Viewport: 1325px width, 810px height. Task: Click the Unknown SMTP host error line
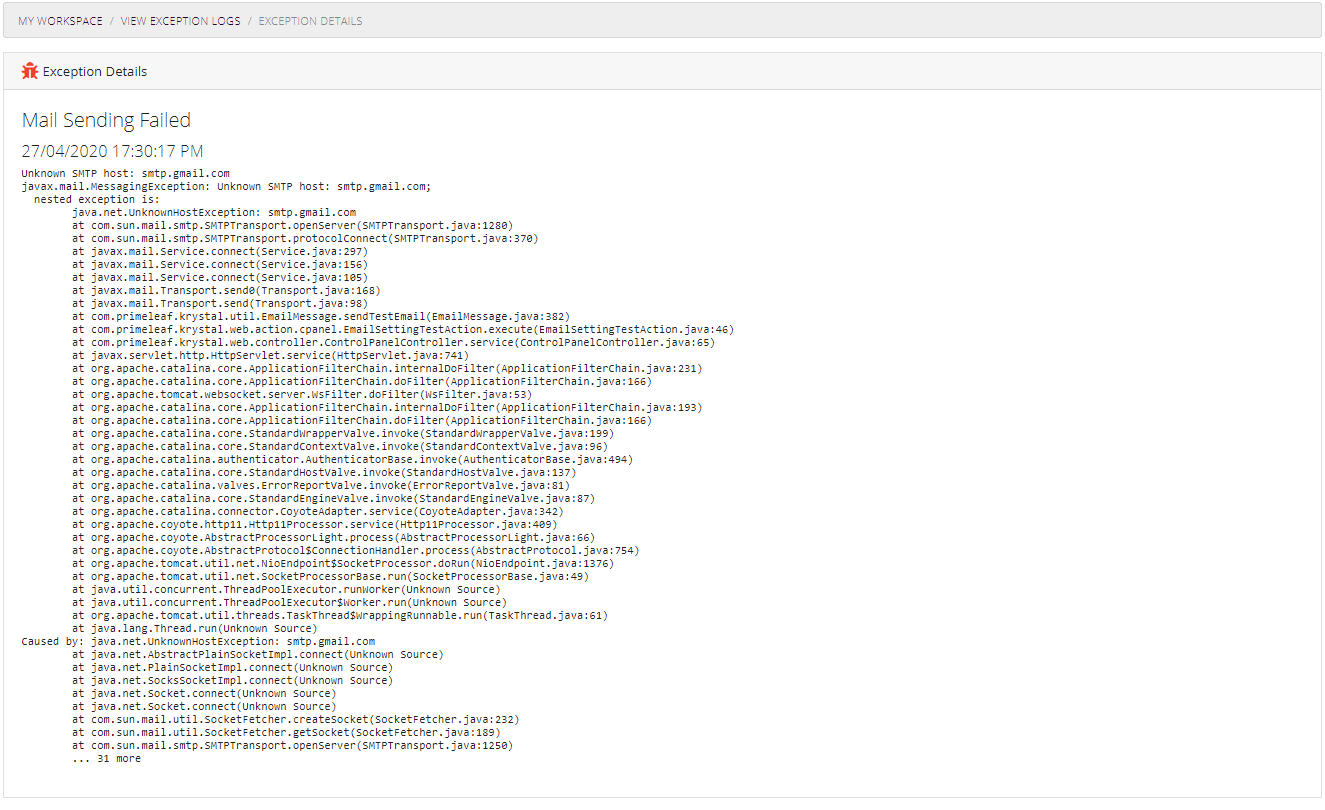pyautogui.click(x=124, y=172)
